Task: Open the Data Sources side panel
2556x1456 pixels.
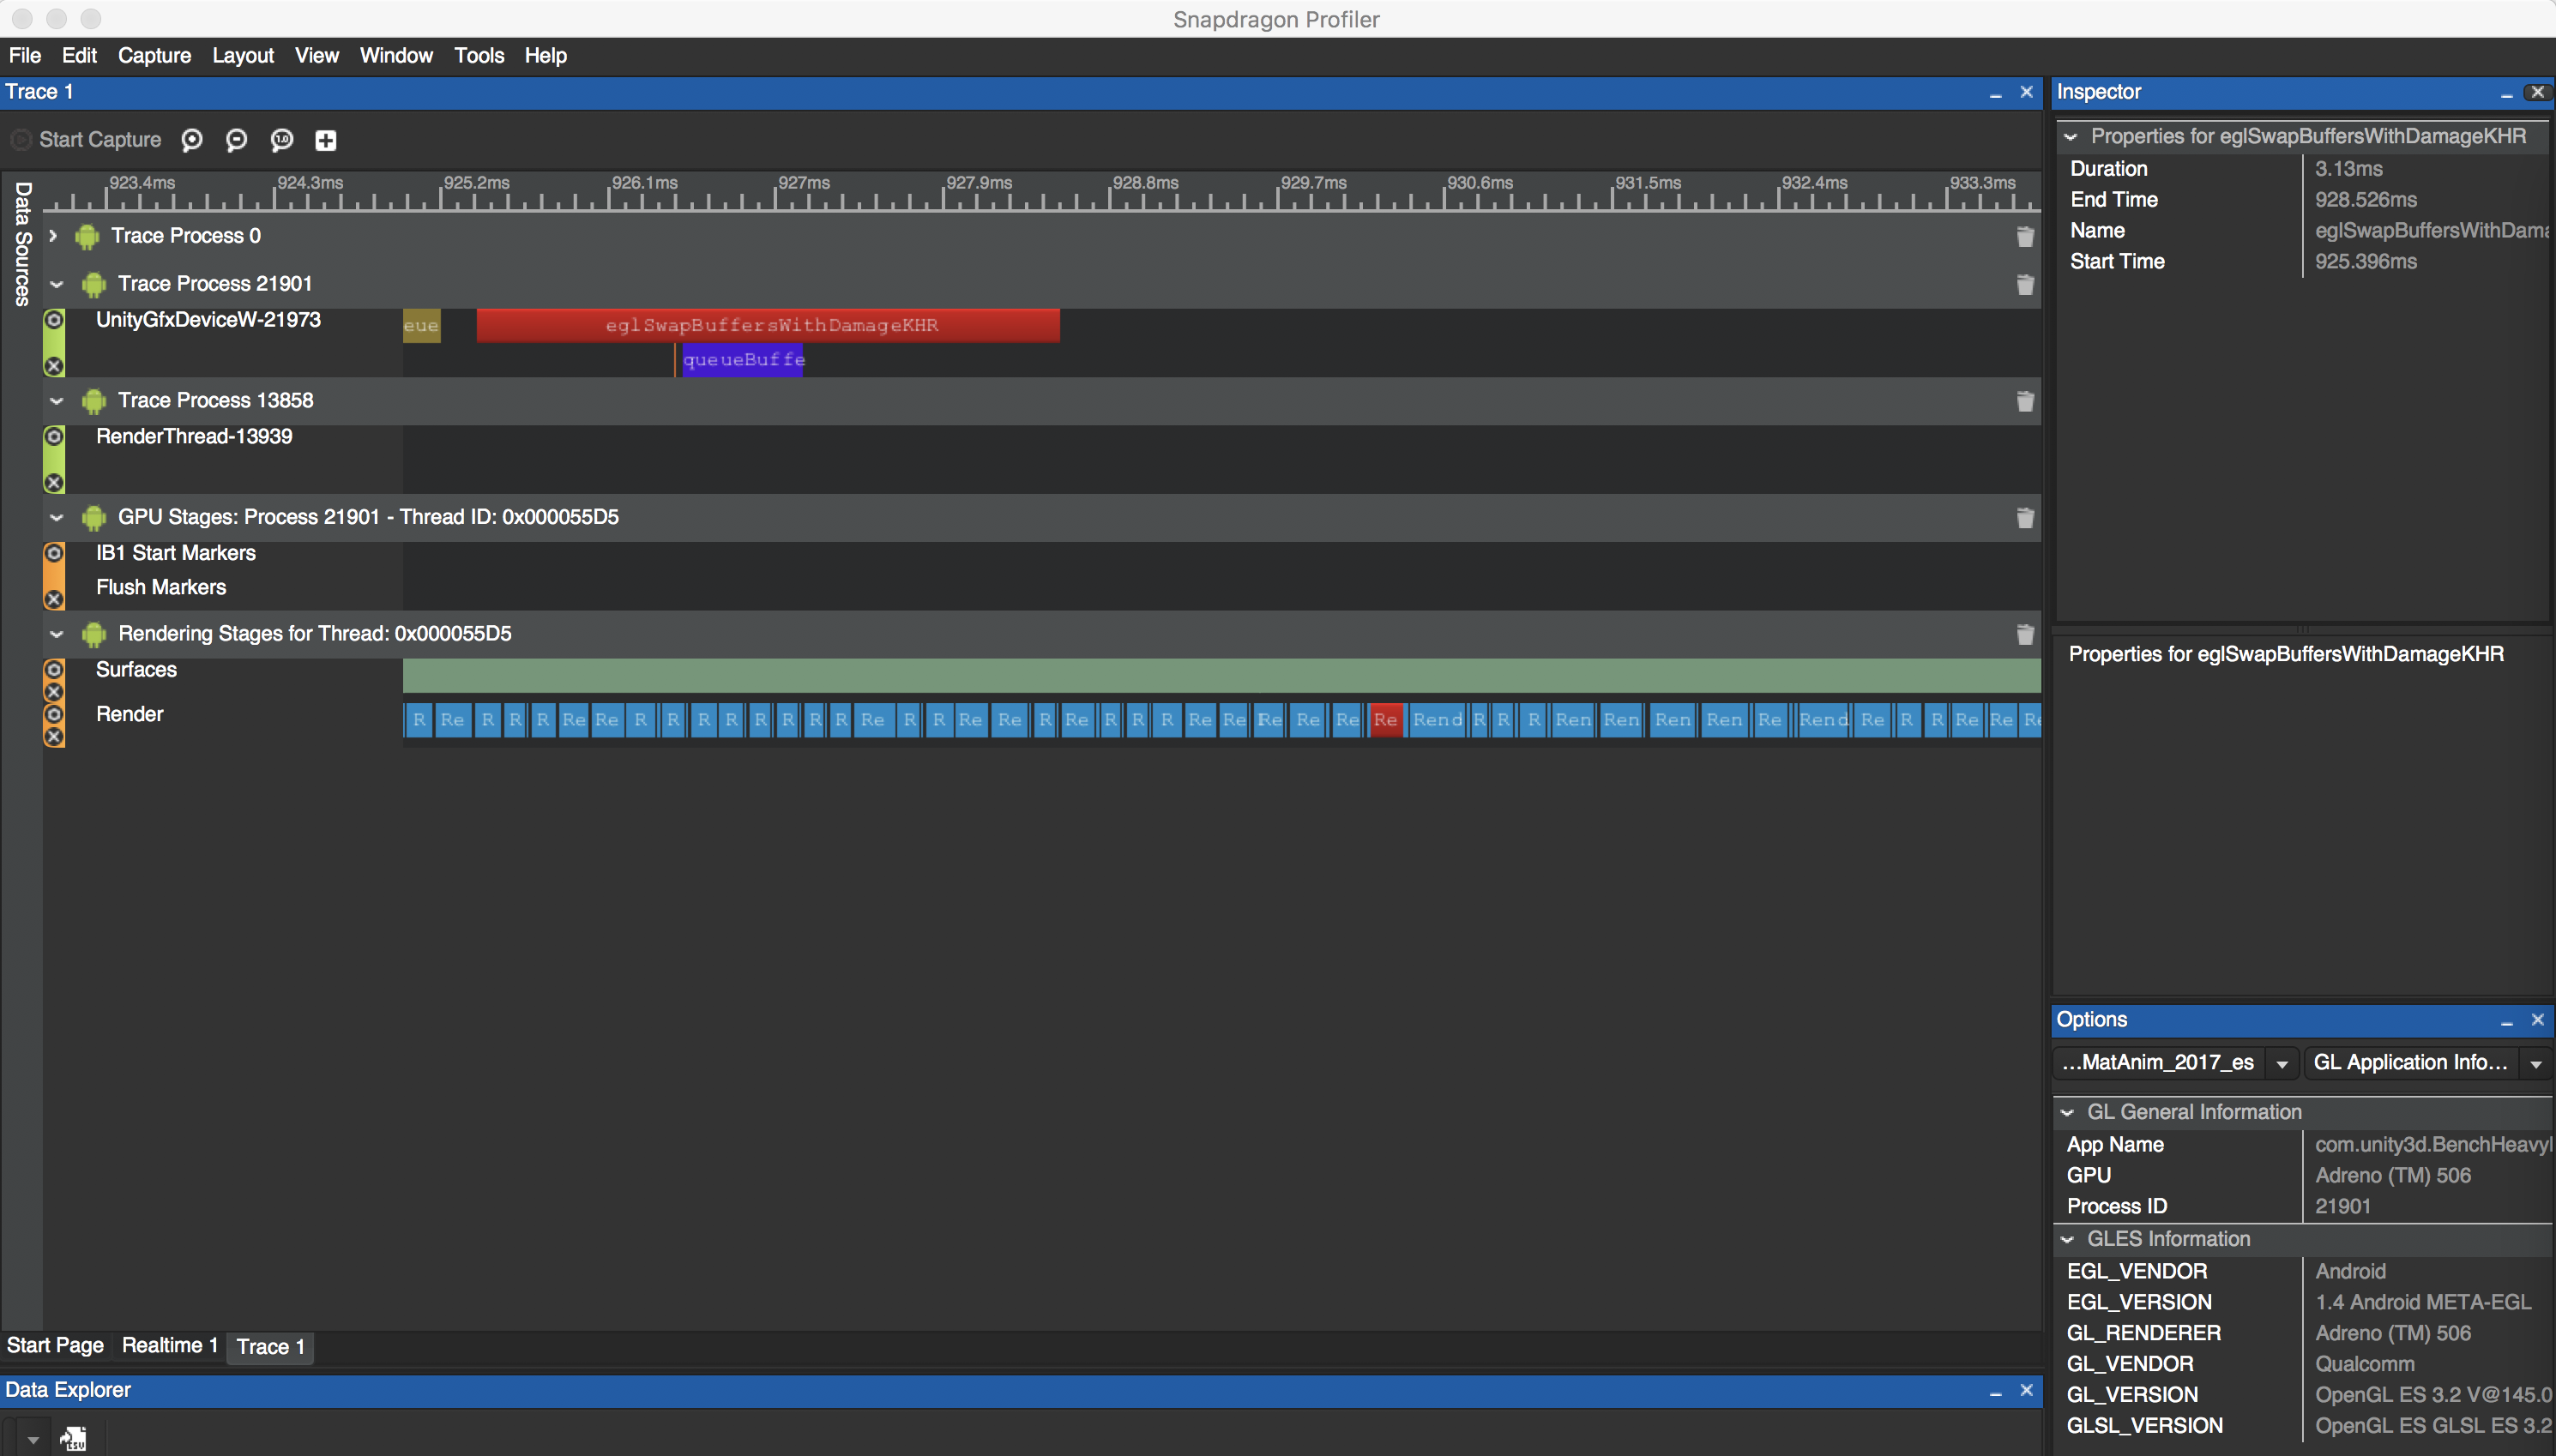Action: tap(22, 243)
